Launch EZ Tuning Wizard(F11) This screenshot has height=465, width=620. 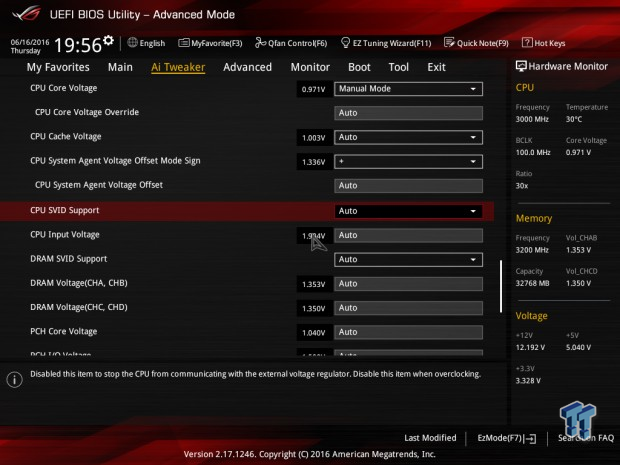(386, 43)
